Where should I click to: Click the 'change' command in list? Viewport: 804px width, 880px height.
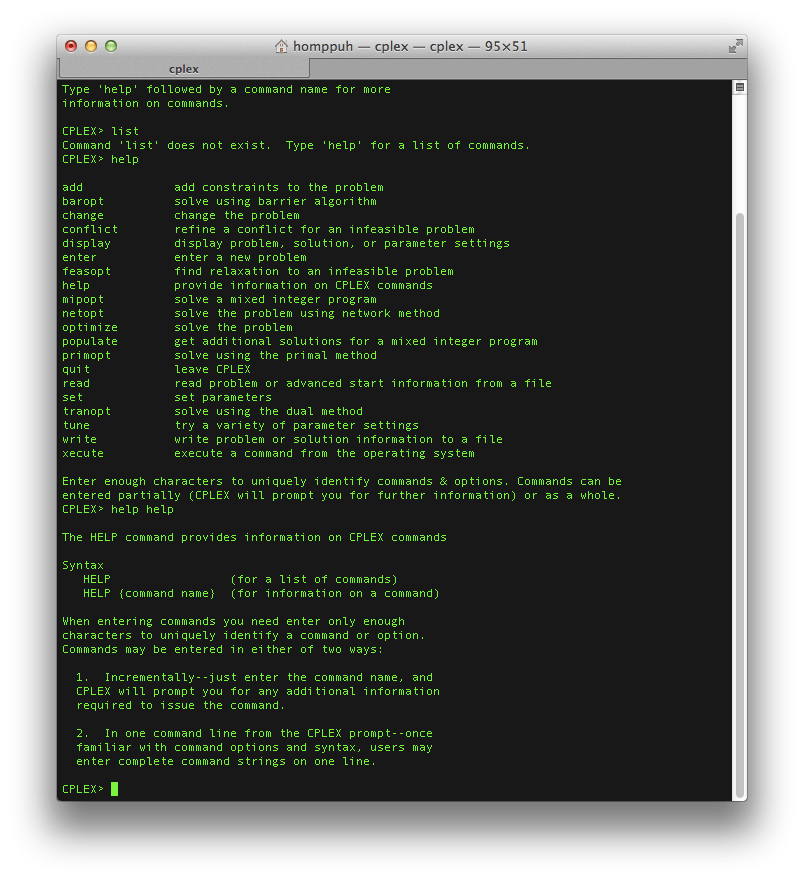[83, 216]
